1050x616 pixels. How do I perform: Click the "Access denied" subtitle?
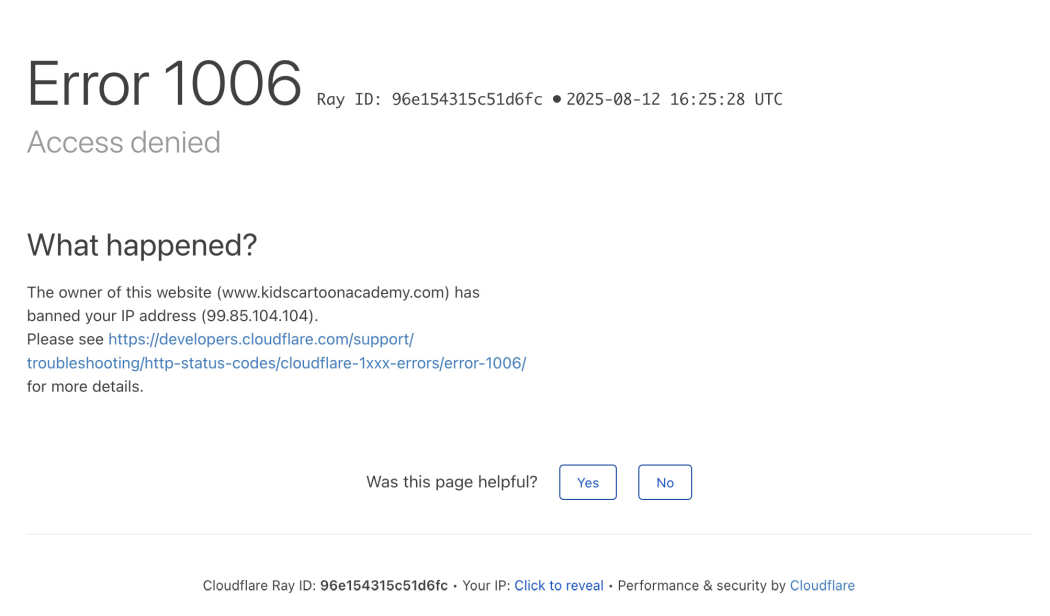point(124,142)
